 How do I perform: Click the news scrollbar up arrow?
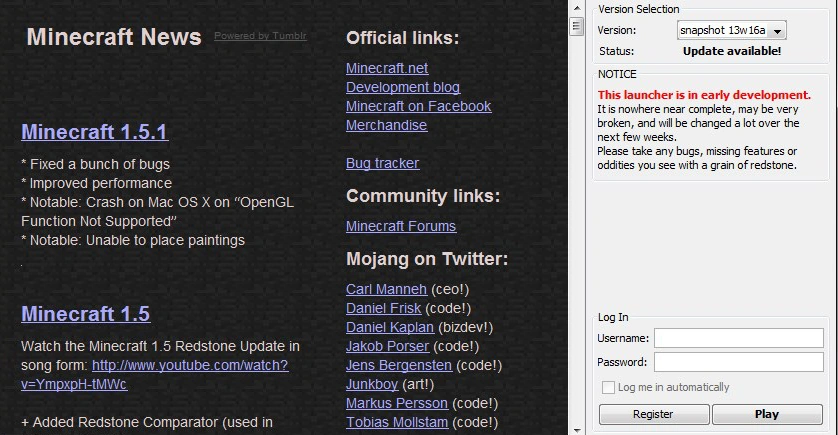(x=577, y=8)
